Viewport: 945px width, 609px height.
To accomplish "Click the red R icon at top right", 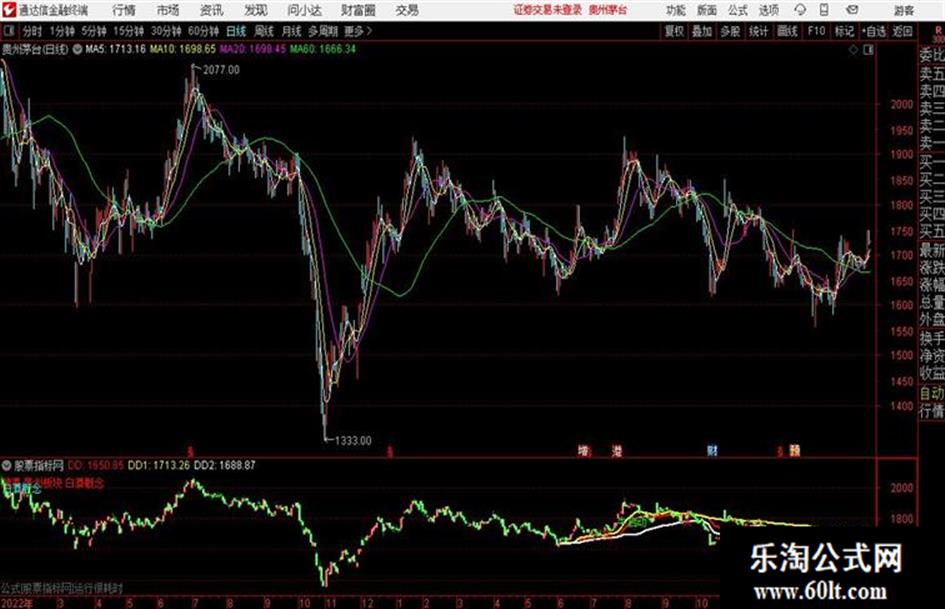I will pos(938,31).
